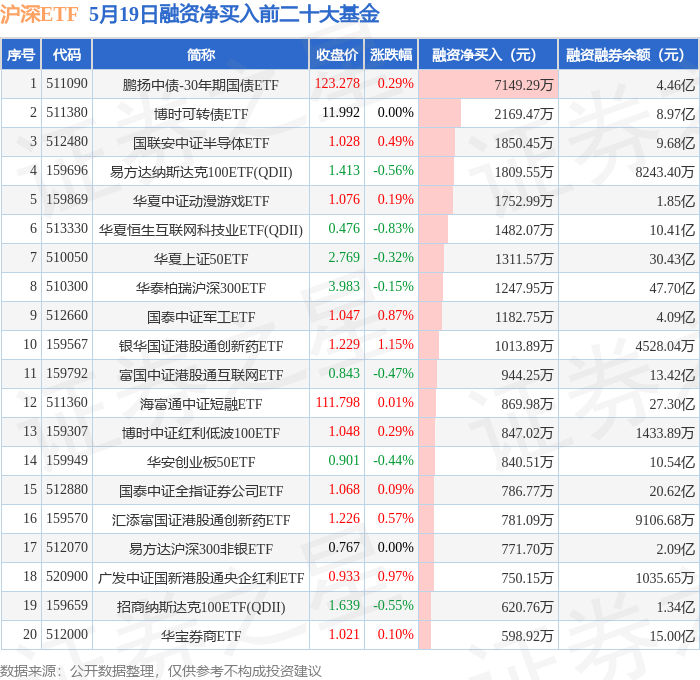Select 海富通中证短融ETF name cell
Viewport: 700px width, 680px height.
click(x=200, y=404)
